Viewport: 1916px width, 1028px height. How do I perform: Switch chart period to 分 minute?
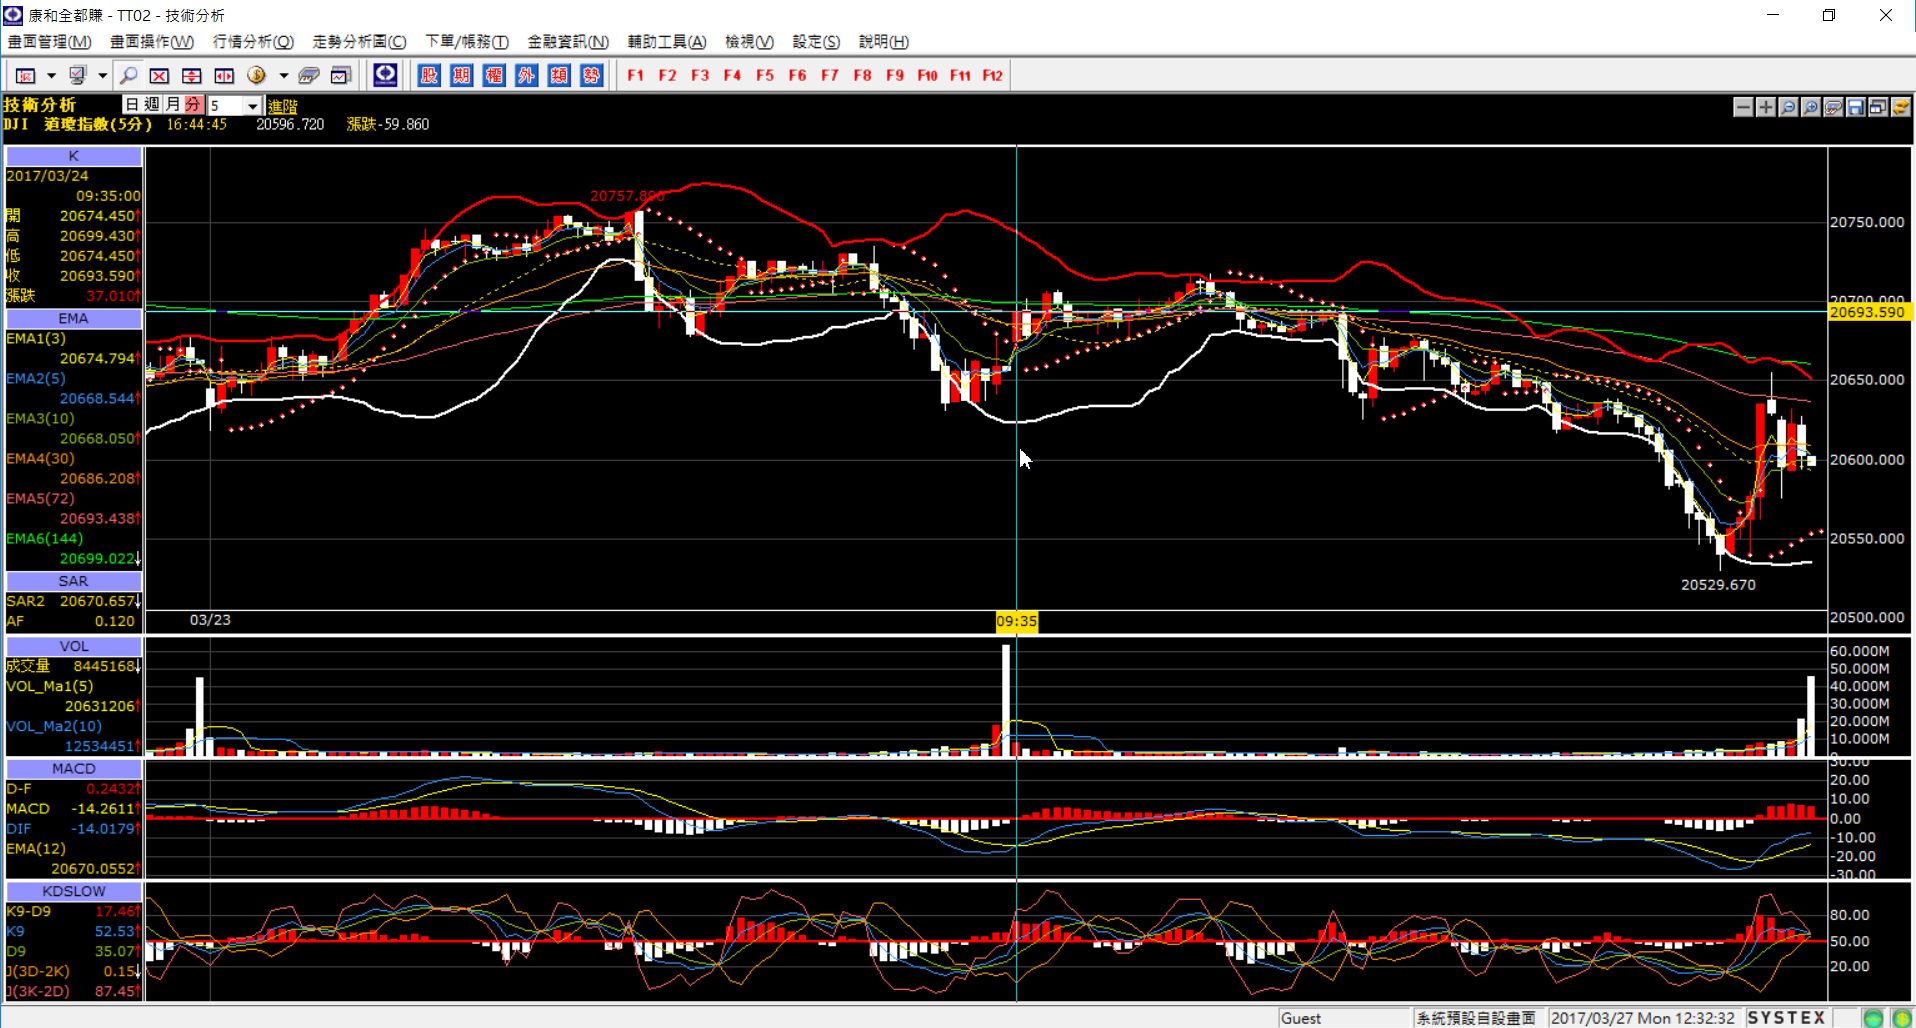(193, 104)
